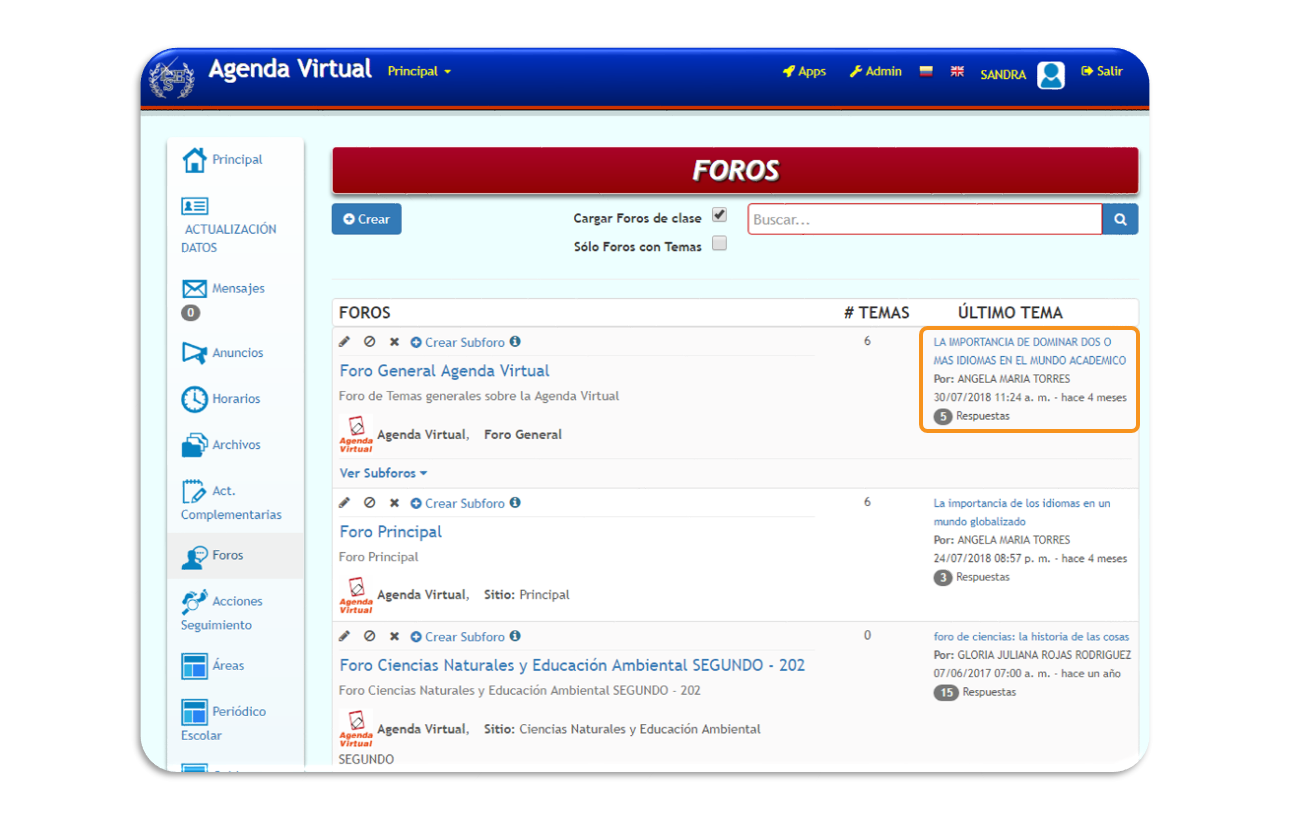
Task: Select Anuncios sidebar menu item
Action: click(238, 353)
